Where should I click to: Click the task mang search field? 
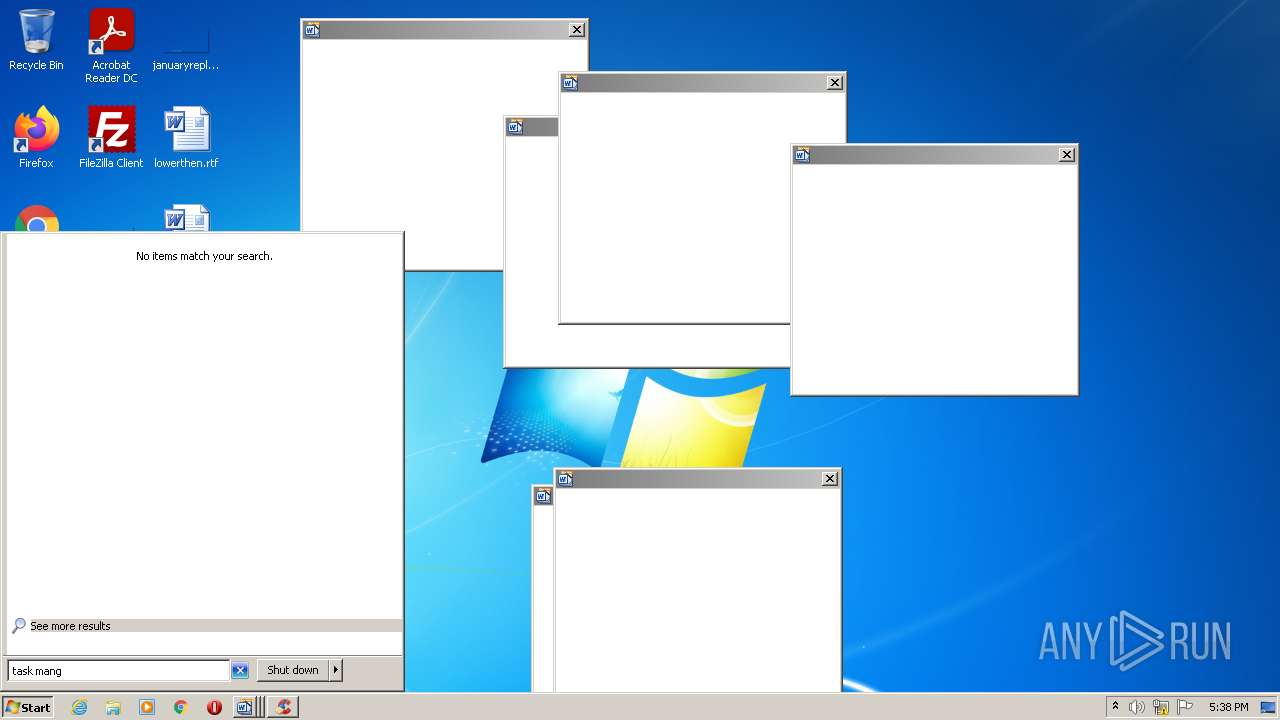[x=118, y=671]
